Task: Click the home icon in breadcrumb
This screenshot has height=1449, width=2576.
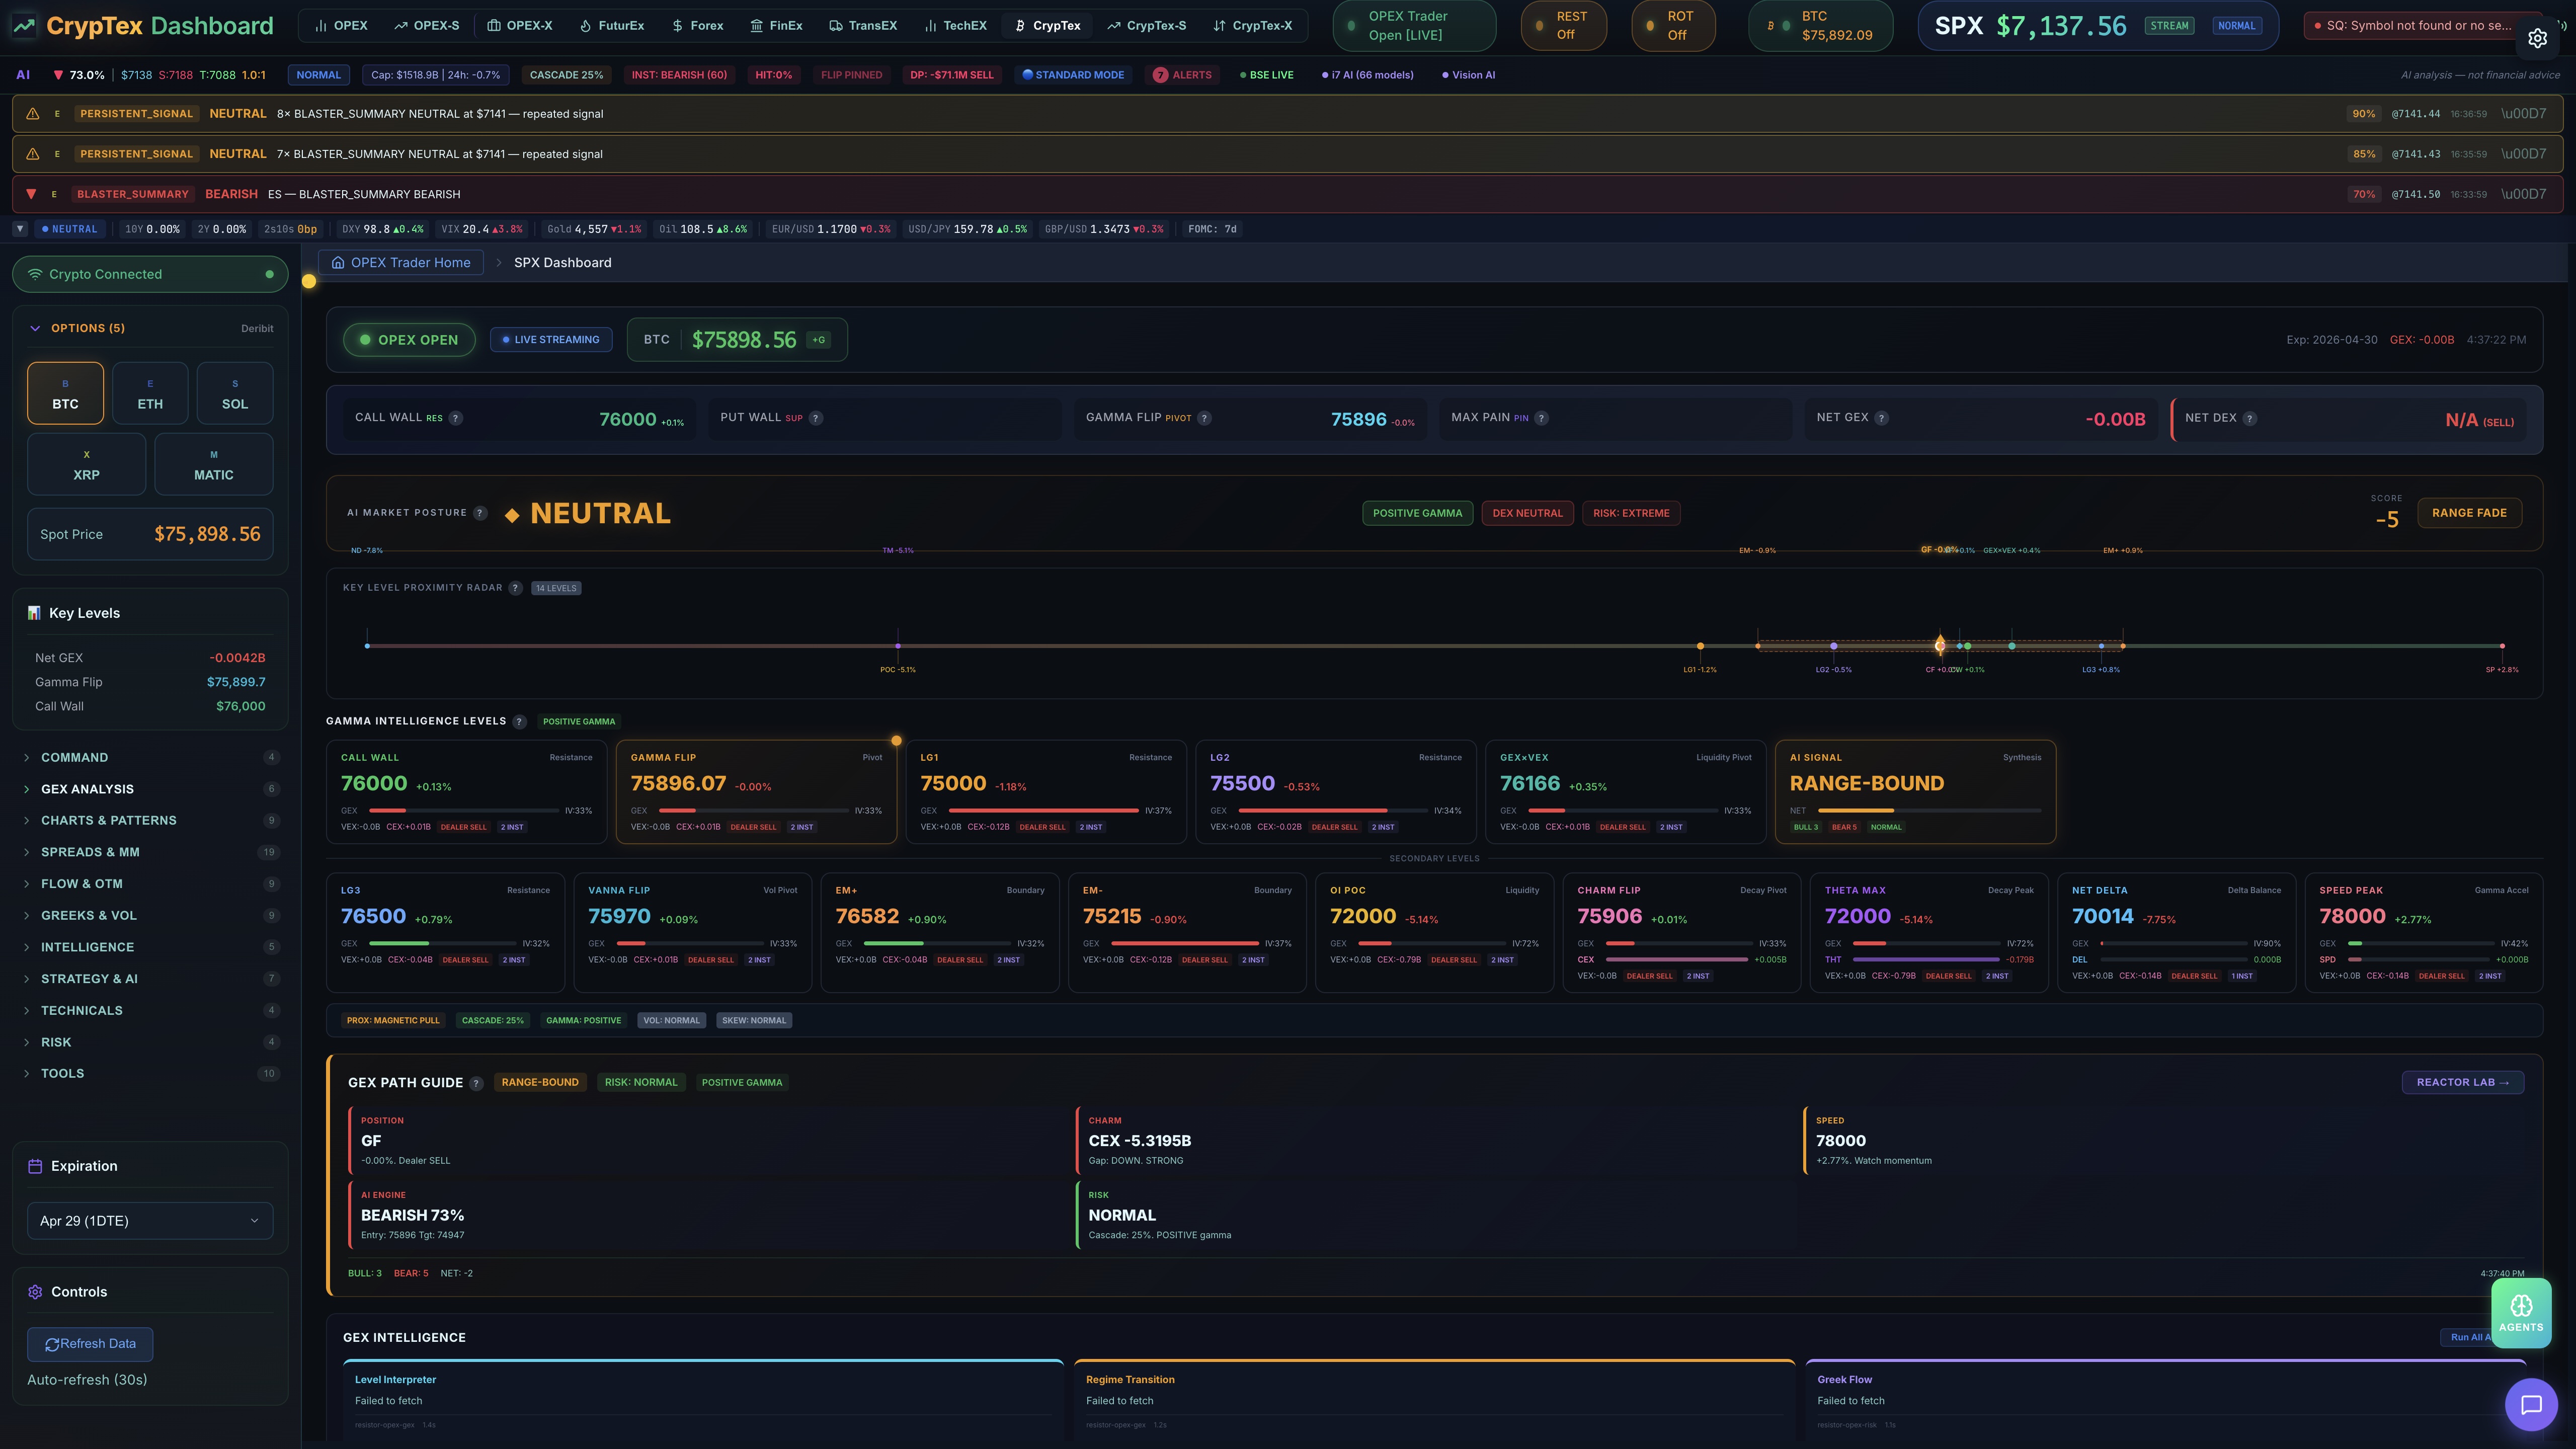Action: coord(338,263)
